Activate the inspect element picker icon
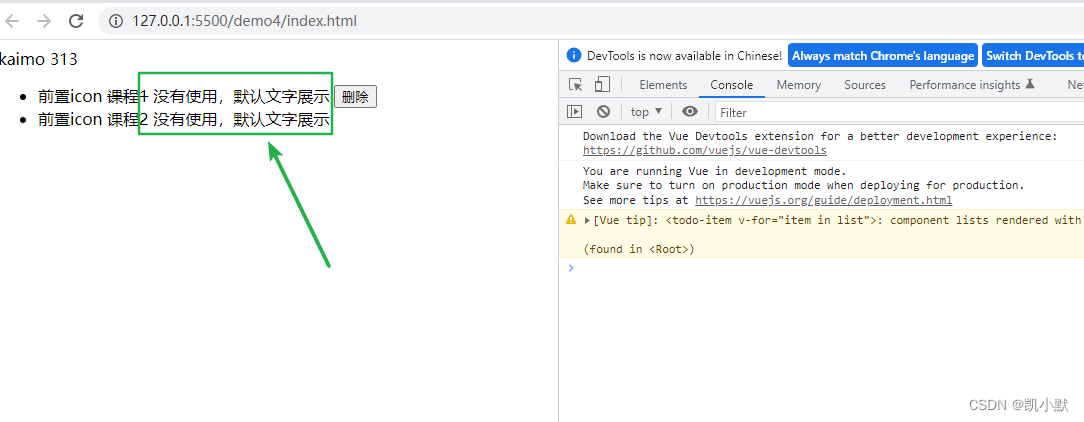1084x422 pixels. click(x=575, y=84)
